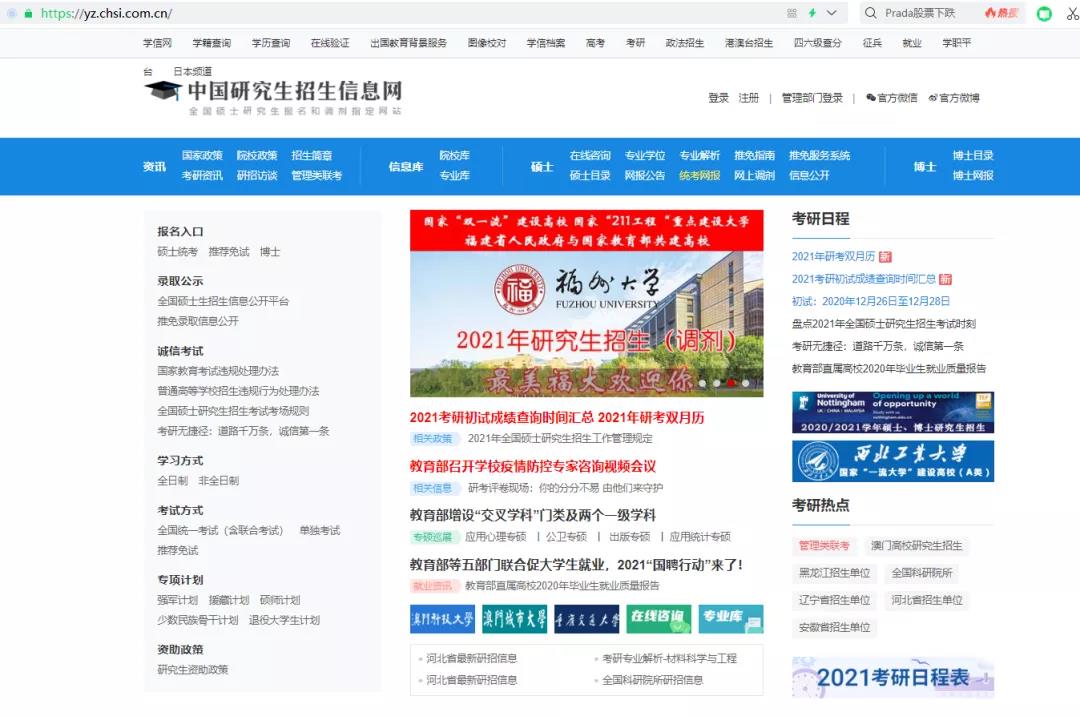
Task: Open 院校库 in the blue navigation menu
Action: click(454, 156)
